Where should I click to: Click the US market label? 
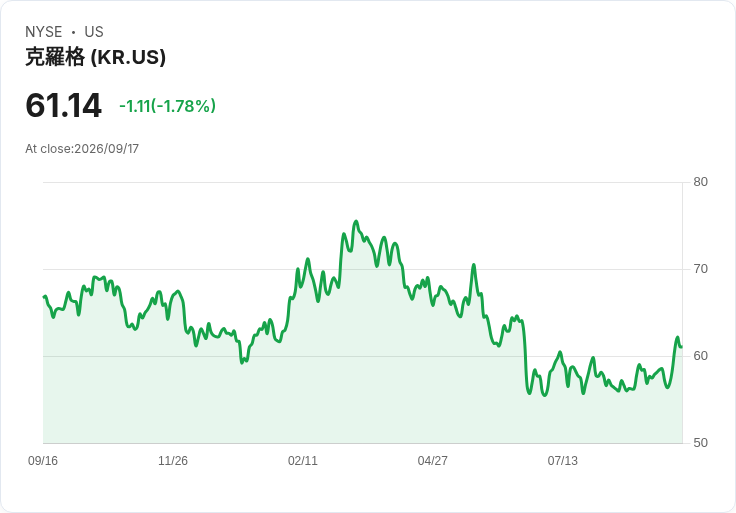pos(94,32)
